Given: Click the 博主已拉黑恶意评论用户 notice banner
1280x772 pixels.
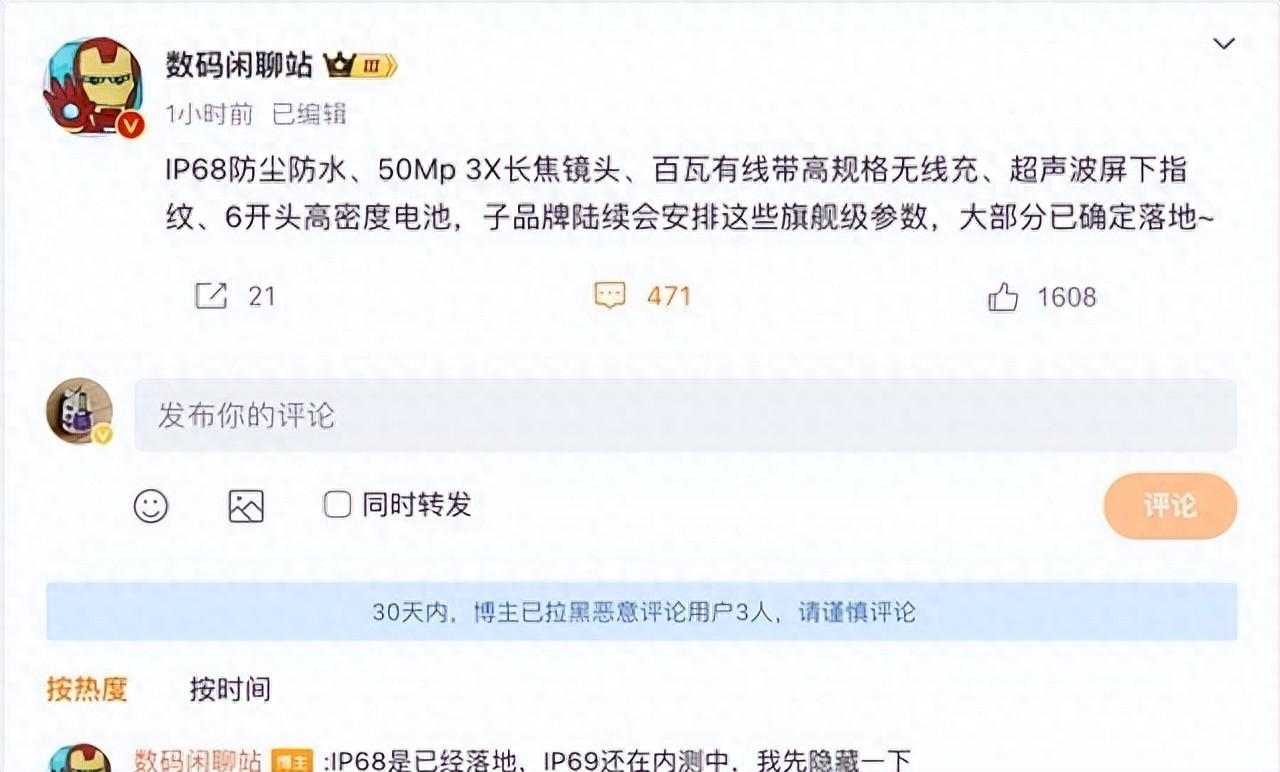Looking at the screenshot, I should (641, 611).
